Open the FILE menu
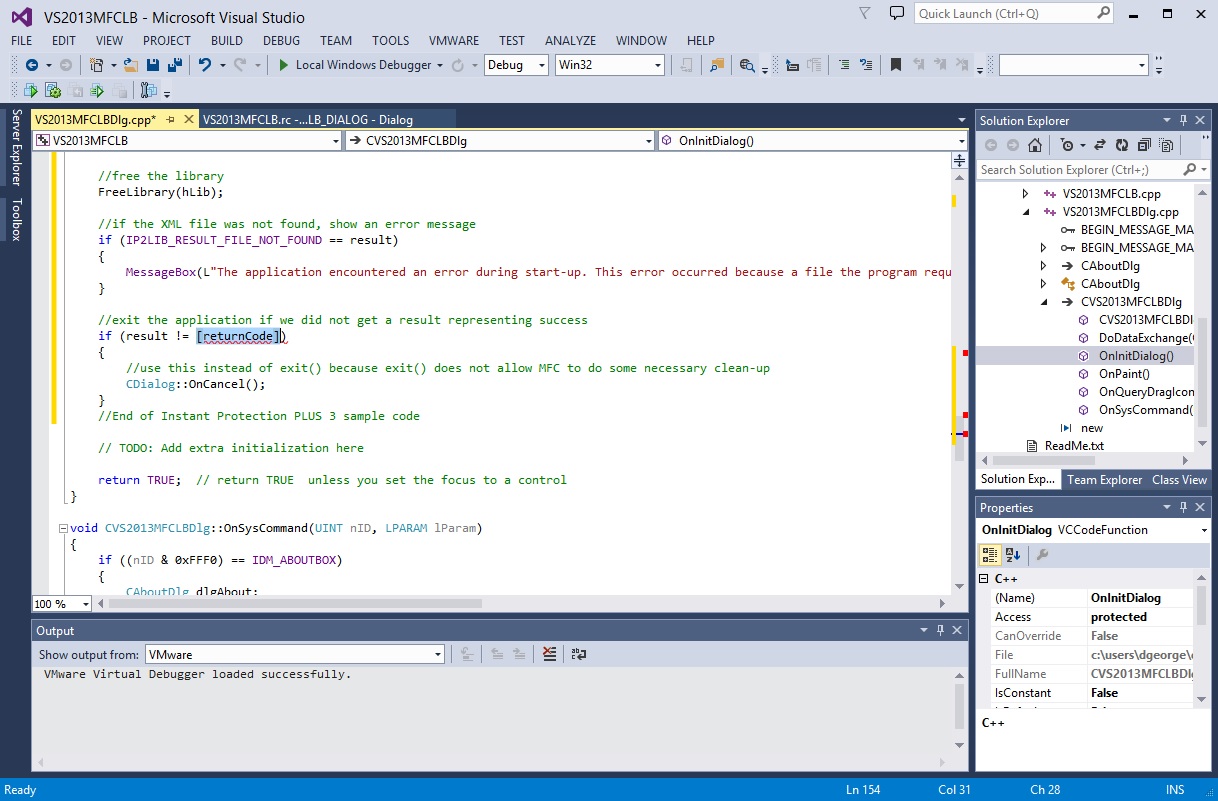The height and width of the screenshot is (801, 1218). tap(22, 41)
